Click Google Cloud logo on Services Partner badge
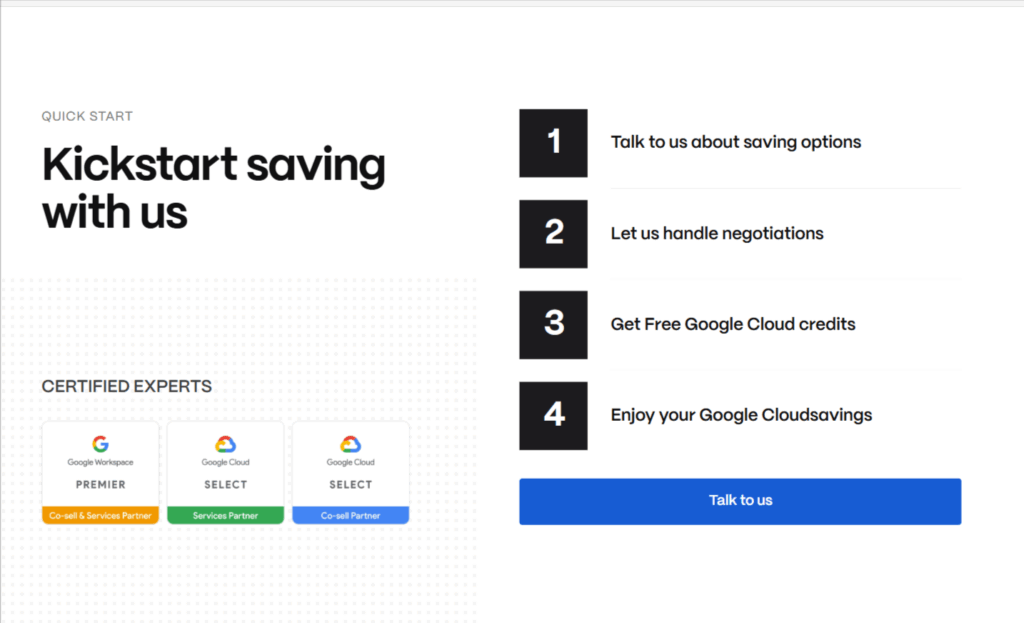 225,444
